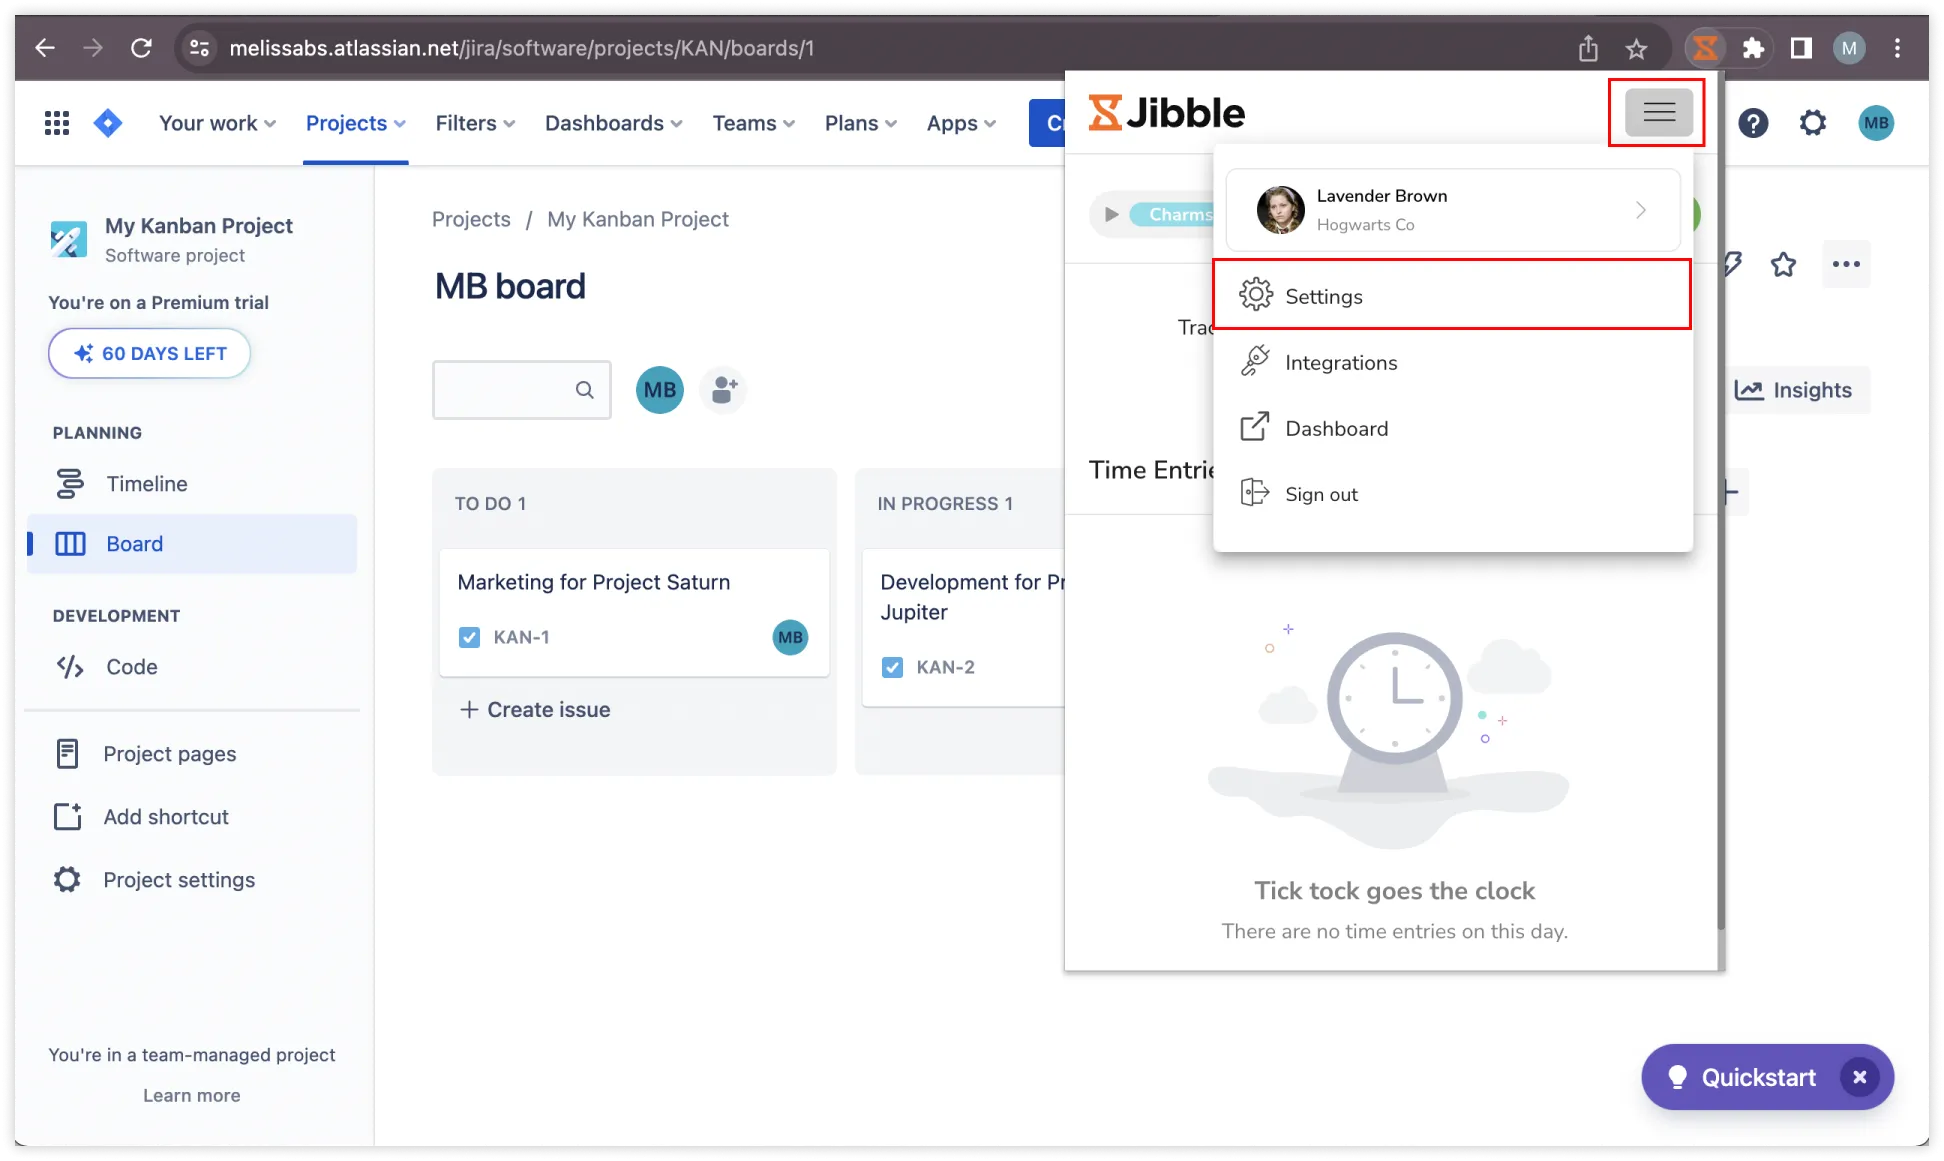This screenshot has width=1944, height=1161.
Task: Open Jira settings gear in header
Action: pyautogui.click(x=1812, y=123)
